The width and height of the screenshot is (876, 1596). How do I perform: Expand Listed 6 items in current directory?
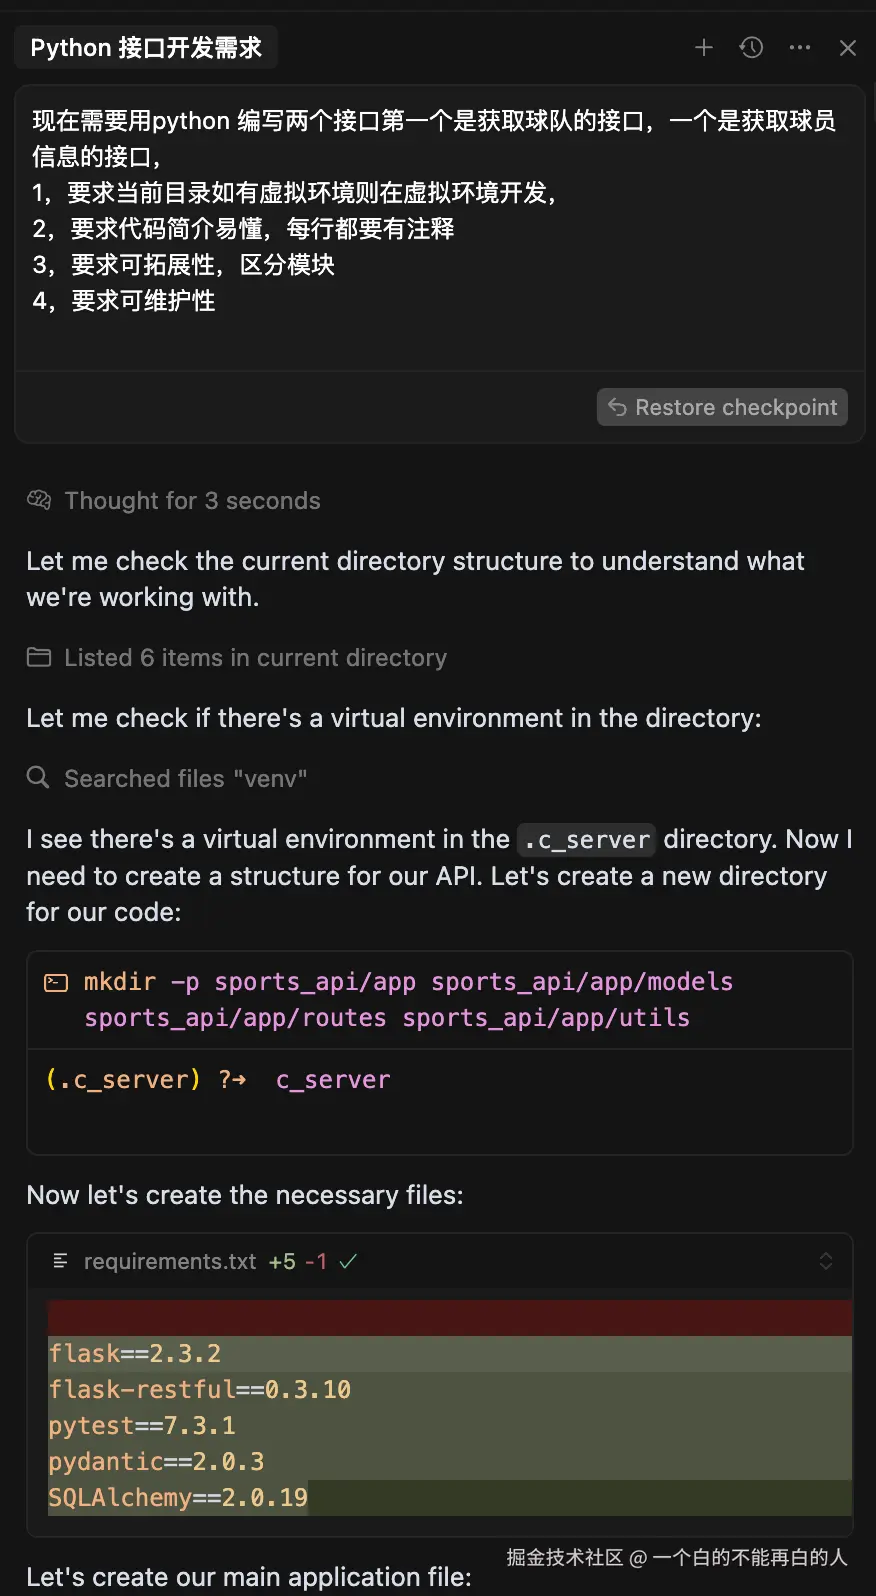(255, 658)
